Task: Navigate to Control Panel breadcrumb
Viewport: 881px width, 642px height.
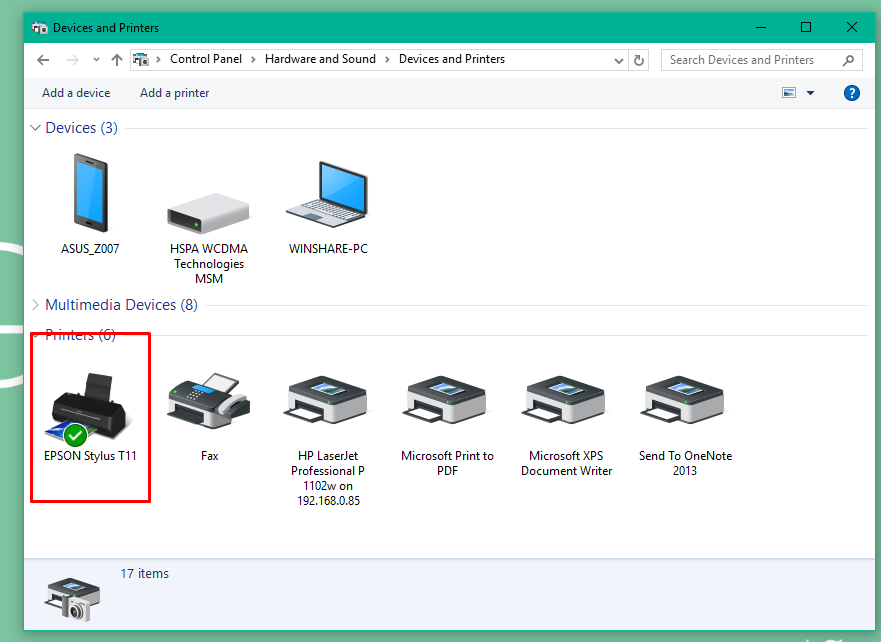Action: tap(206, 59)
